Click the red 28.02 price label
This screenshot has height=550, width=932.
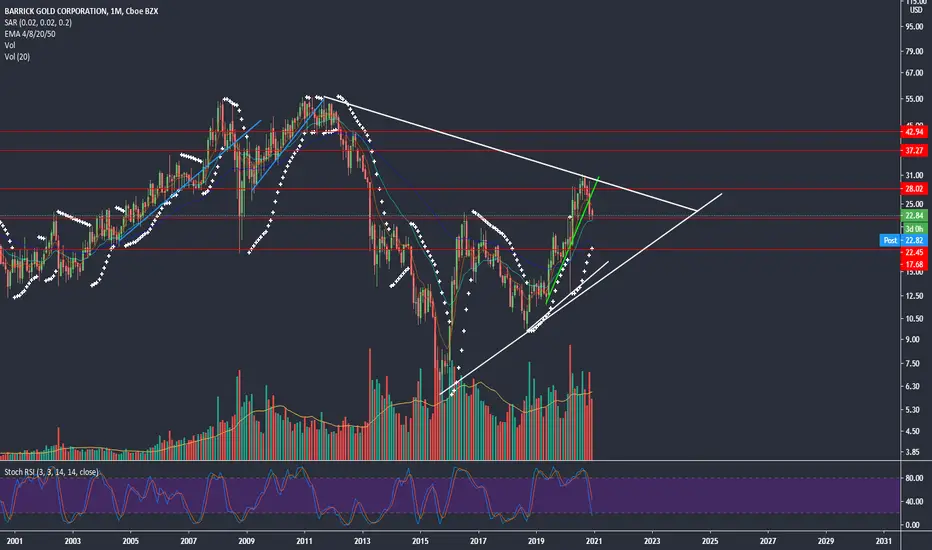(x=914, y=188)
